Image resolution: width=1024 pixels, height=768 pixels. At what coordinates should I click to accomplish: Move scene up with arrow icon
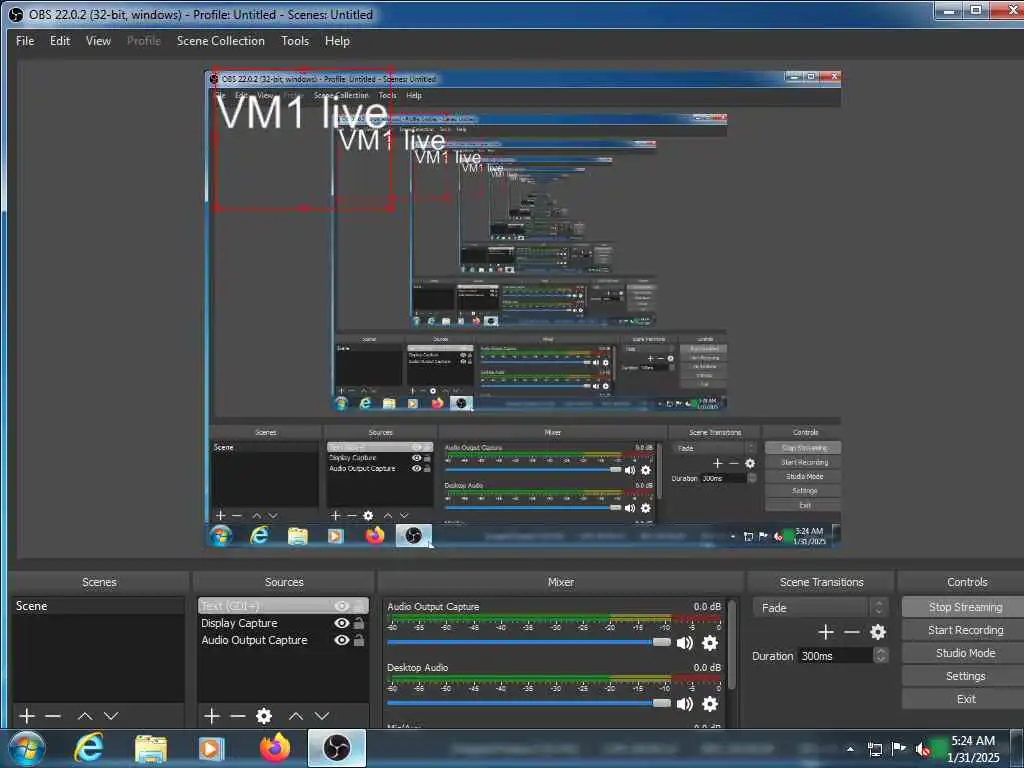[85, 716]
